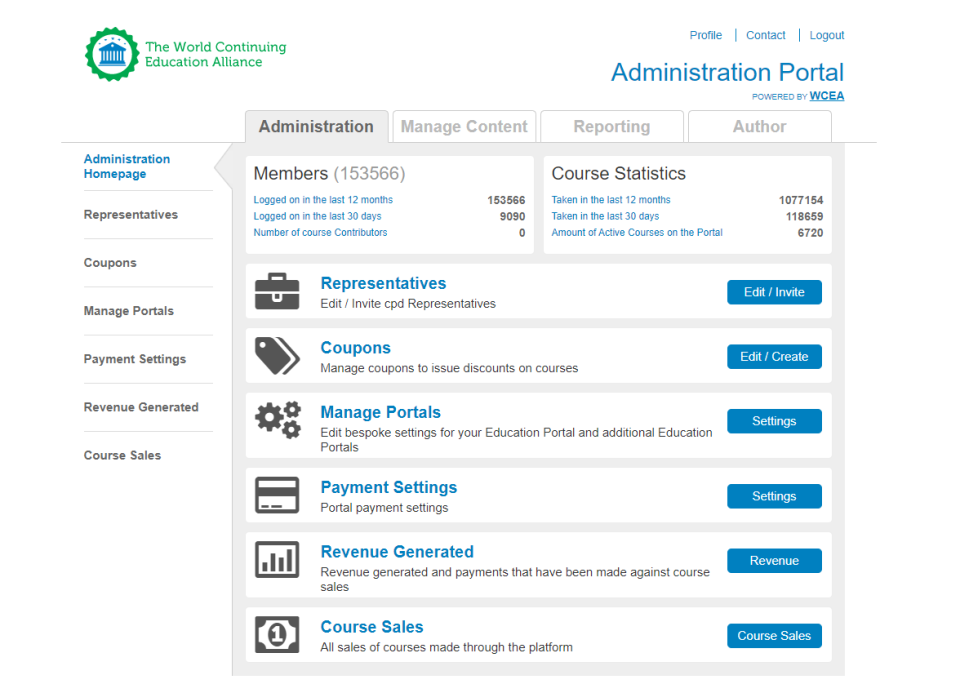Click the value 9090
Screen dimensions: 960x693
point(512,217)
